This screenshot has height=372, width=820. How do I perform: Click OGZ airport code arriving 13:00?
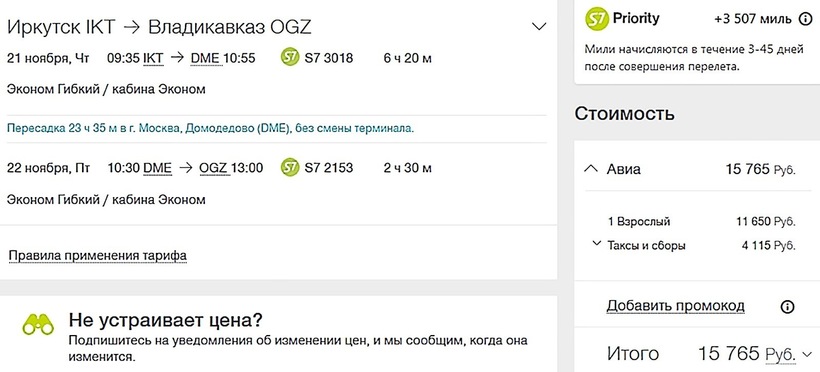coord(213,168)
